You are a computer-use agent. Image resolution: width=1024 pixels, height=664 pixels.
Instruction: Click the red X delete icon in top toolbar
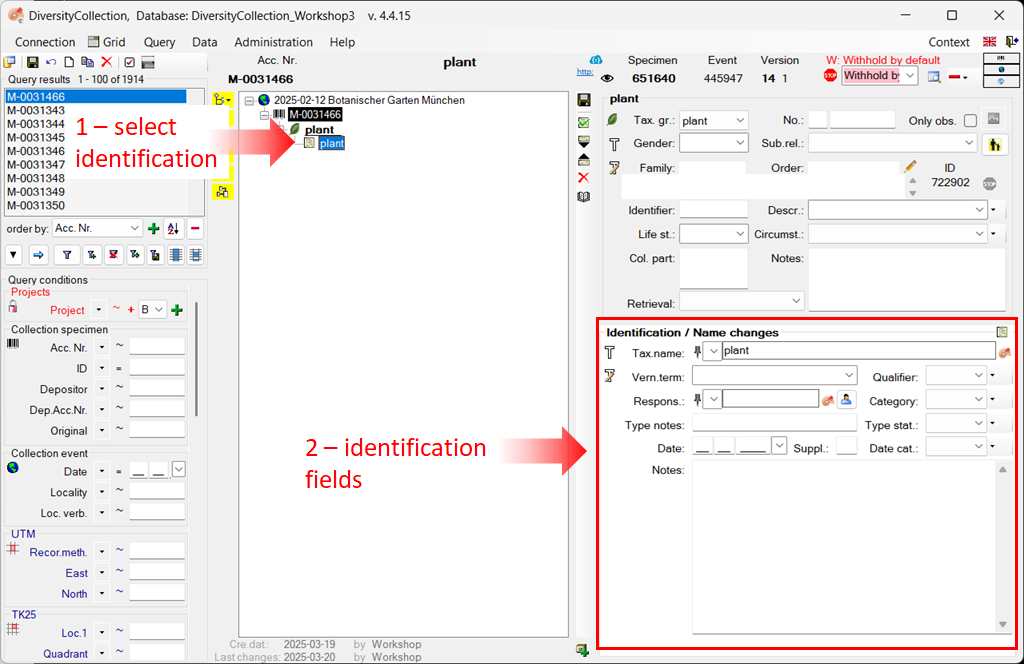pos(106,62)
